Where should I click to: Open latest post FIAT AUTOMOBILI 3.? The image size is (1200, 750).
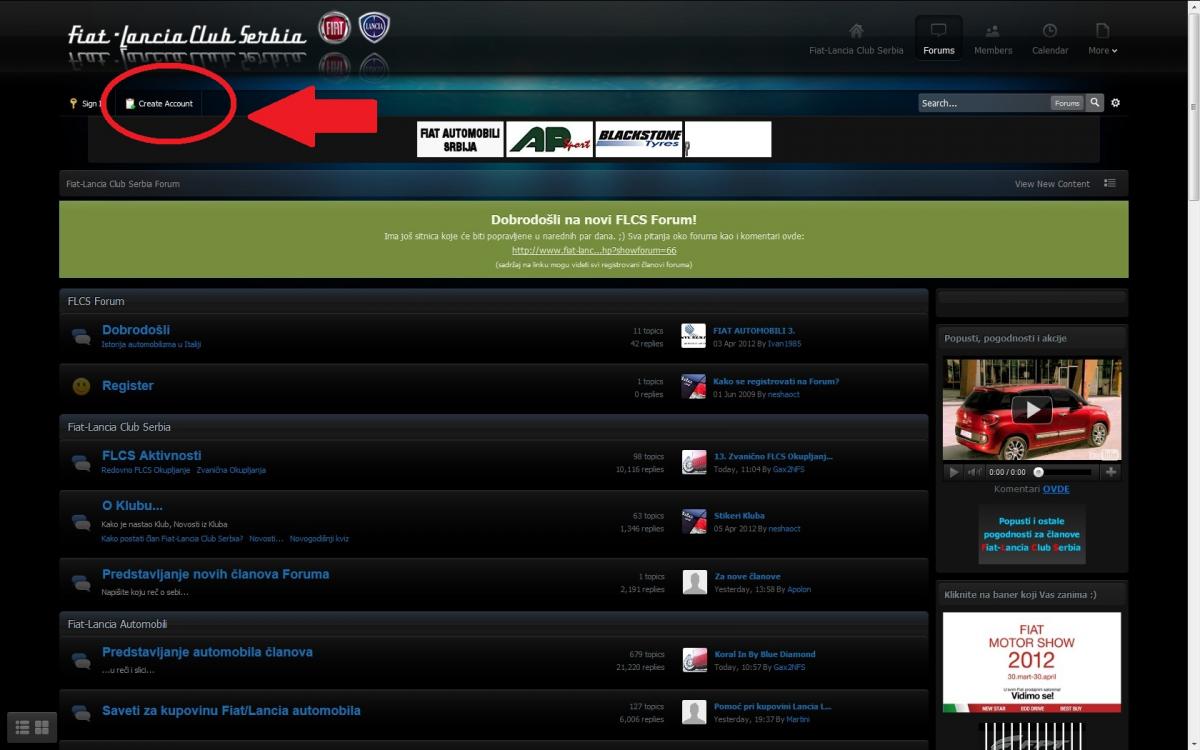[754, 330]
